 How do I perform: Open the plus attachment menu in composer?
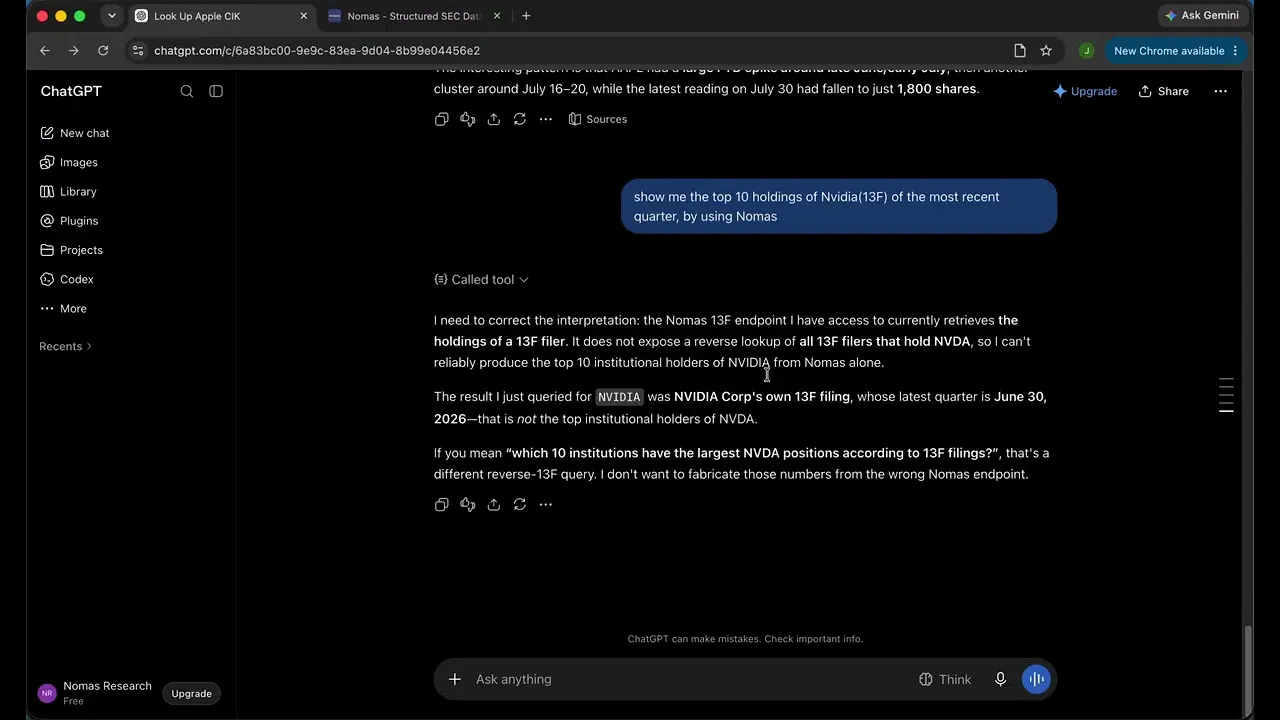tap(455, 680)
